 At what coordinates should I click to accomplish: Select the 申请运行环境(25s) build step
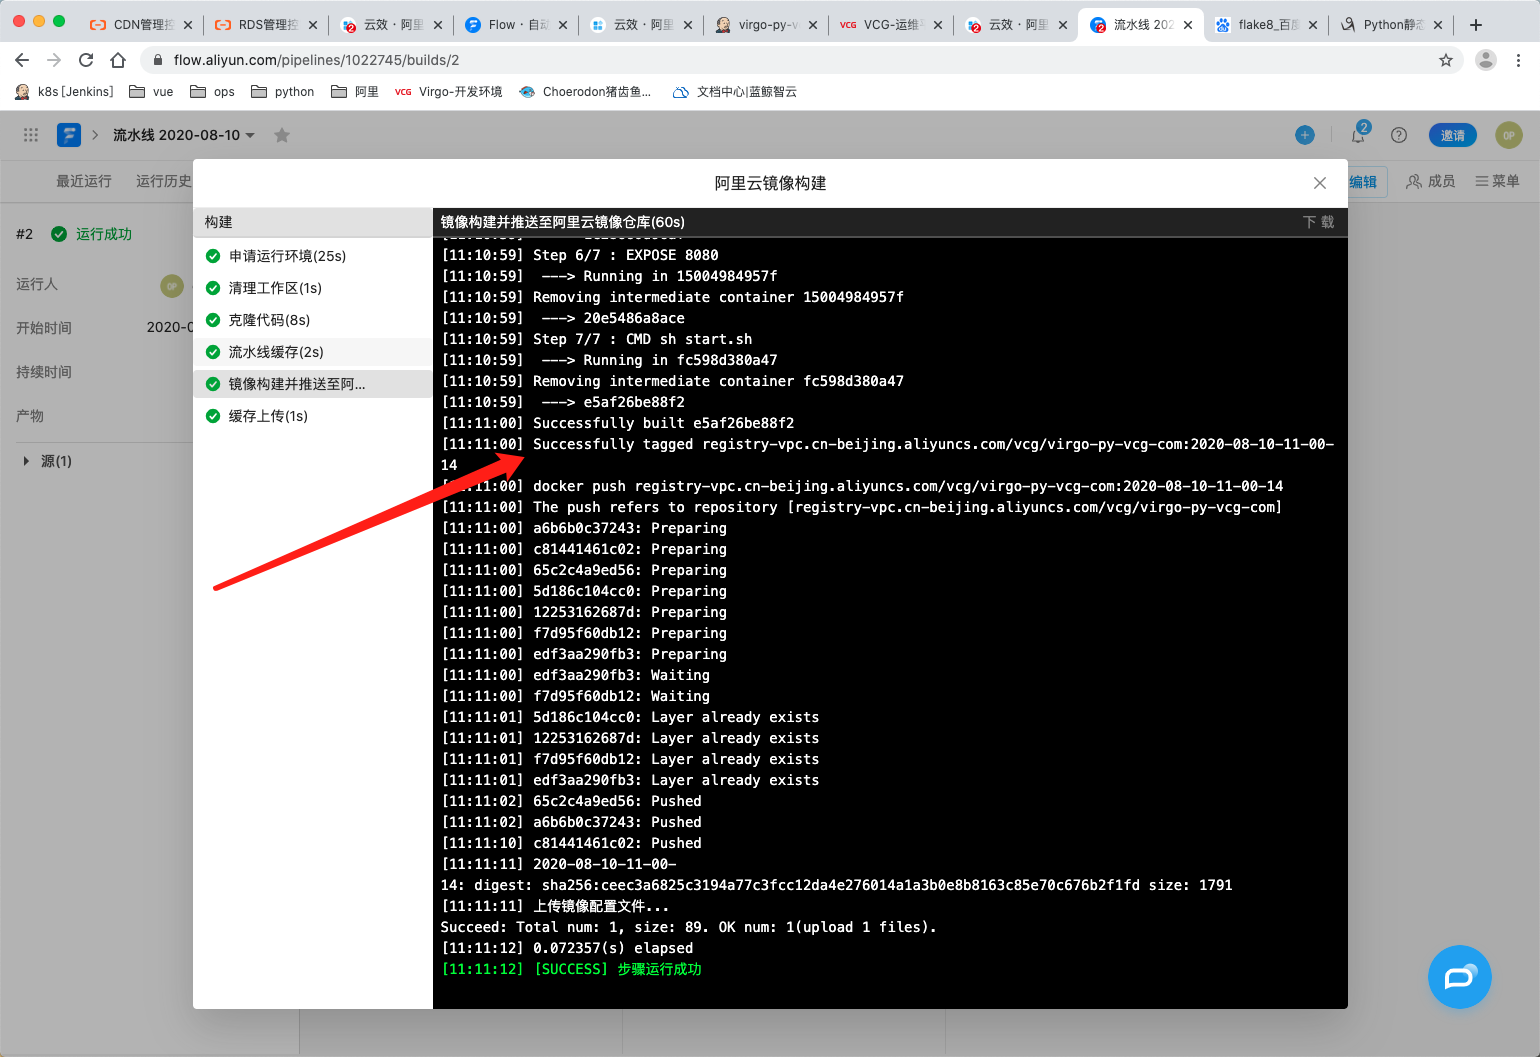pyautogui.click(x=313, y=256)
